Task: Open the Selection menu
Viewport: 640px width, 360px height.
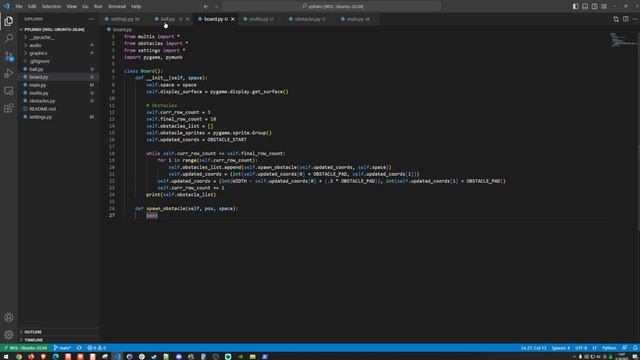Action: pyautogui.click(x=51, y=7)
